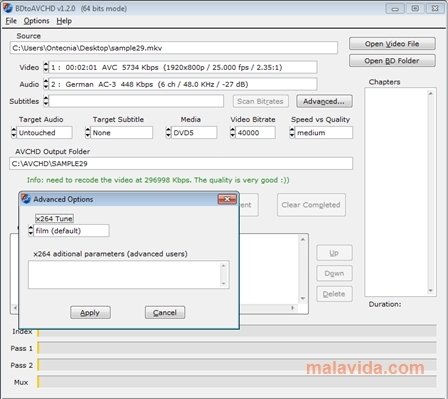Click the Pass 2 progress bar
The height and width of the screenshot is (399, 448).
[x=236, y=365]
